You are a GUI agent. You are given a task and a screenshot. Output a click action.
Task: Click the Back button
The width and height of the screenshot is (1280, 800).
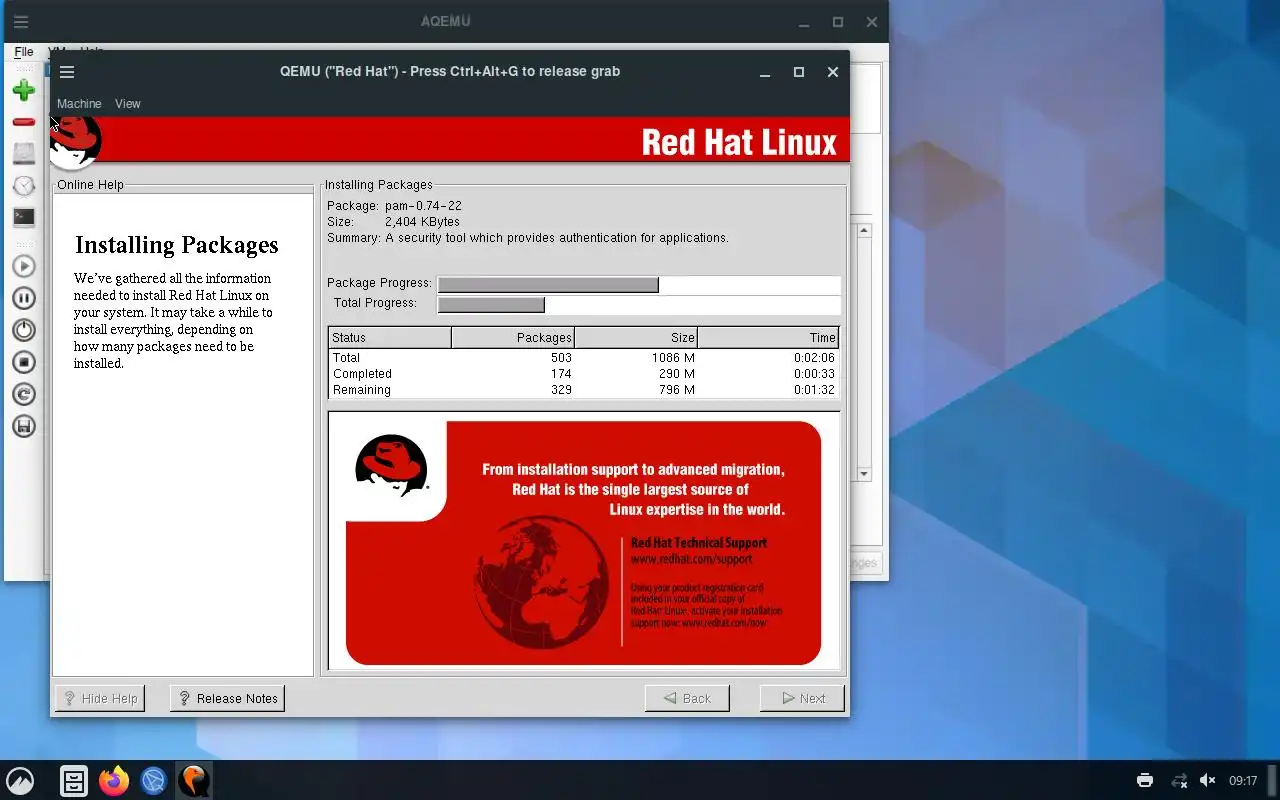pos(687,698)
